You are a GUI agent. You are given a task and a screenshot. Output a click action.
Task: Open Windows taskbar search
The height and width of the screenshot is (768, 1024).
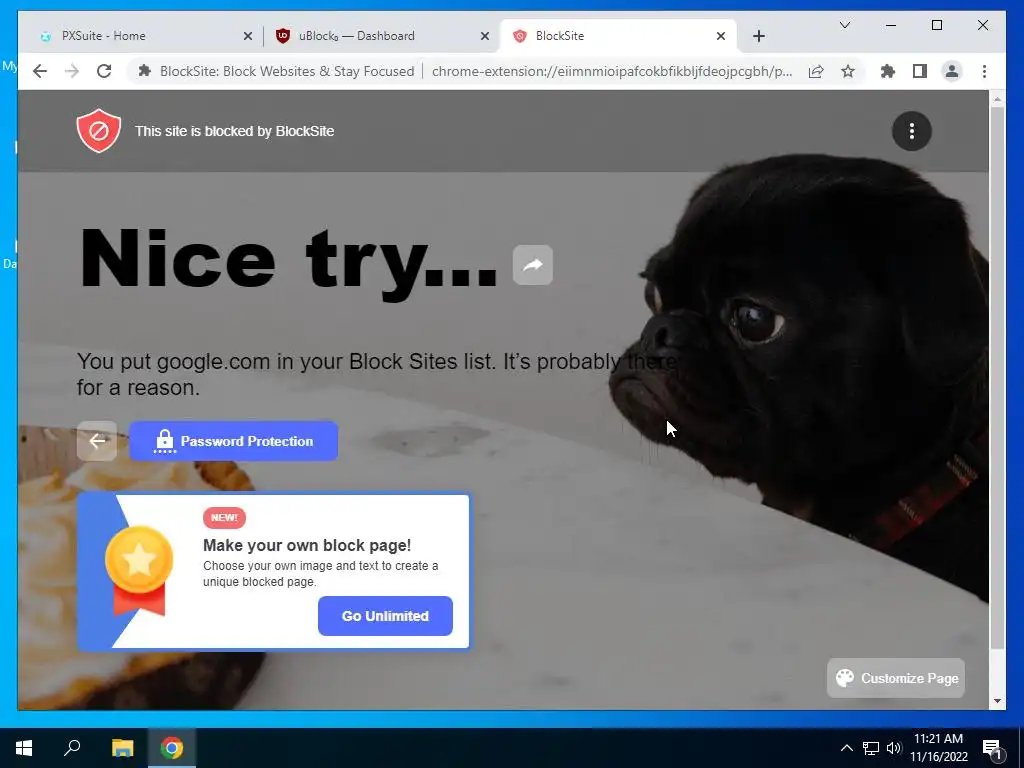72,748
